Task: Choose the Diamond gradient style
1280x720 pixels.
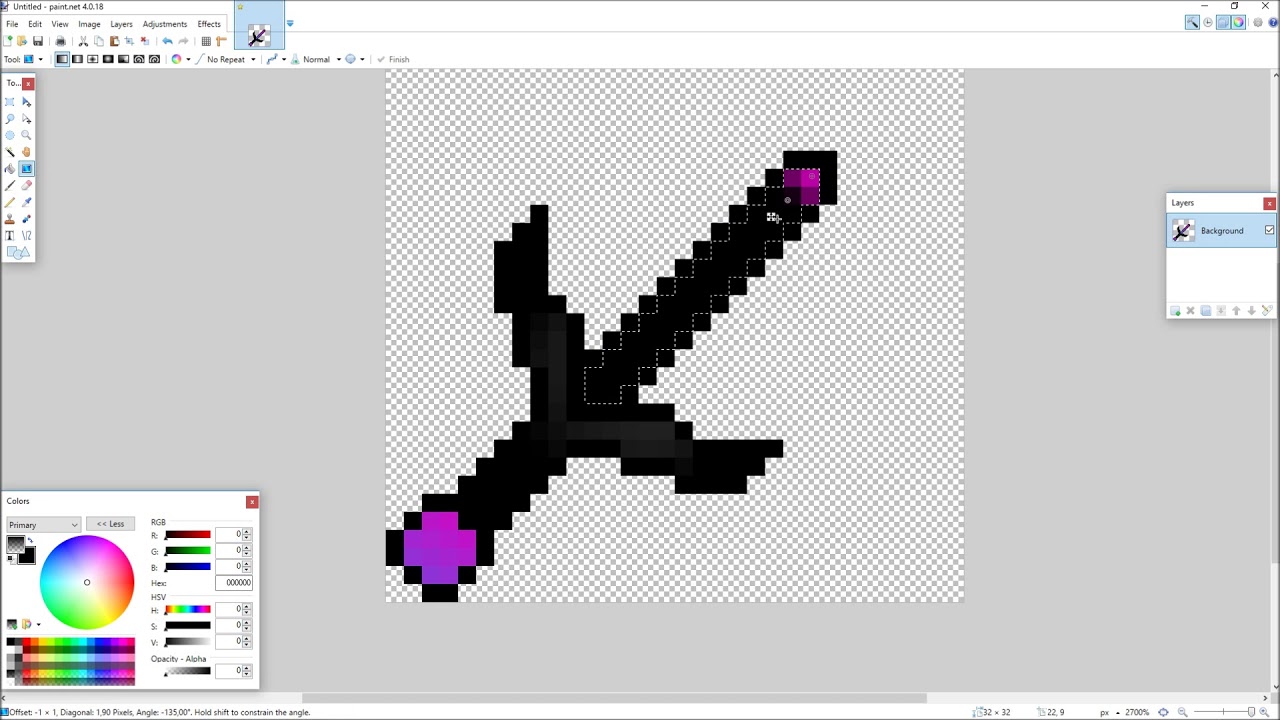Action: click(93, 59)
